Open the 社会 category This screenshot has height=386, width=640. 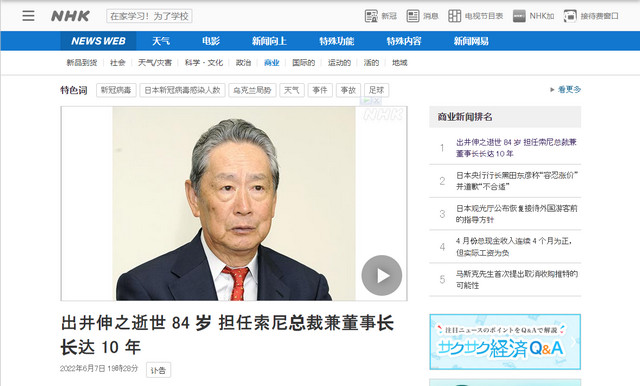(x=118, y=62)
